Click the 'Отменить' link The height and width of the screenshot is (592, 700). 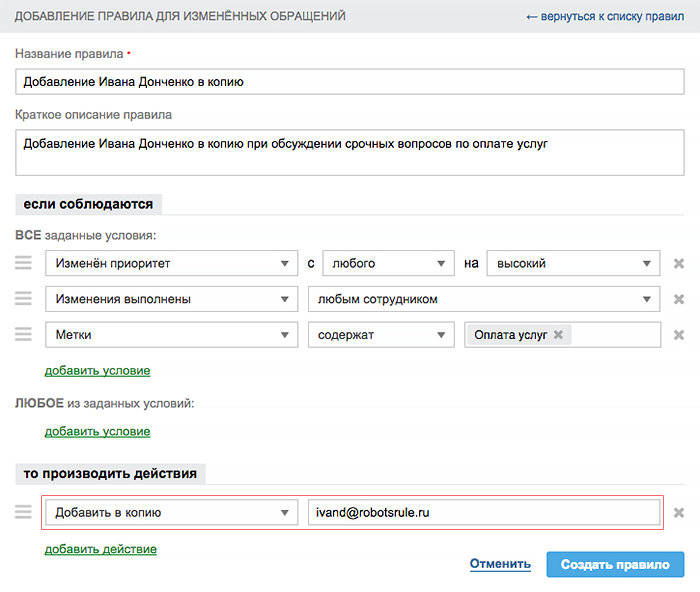pyautogui.click(x=500, y=564)
